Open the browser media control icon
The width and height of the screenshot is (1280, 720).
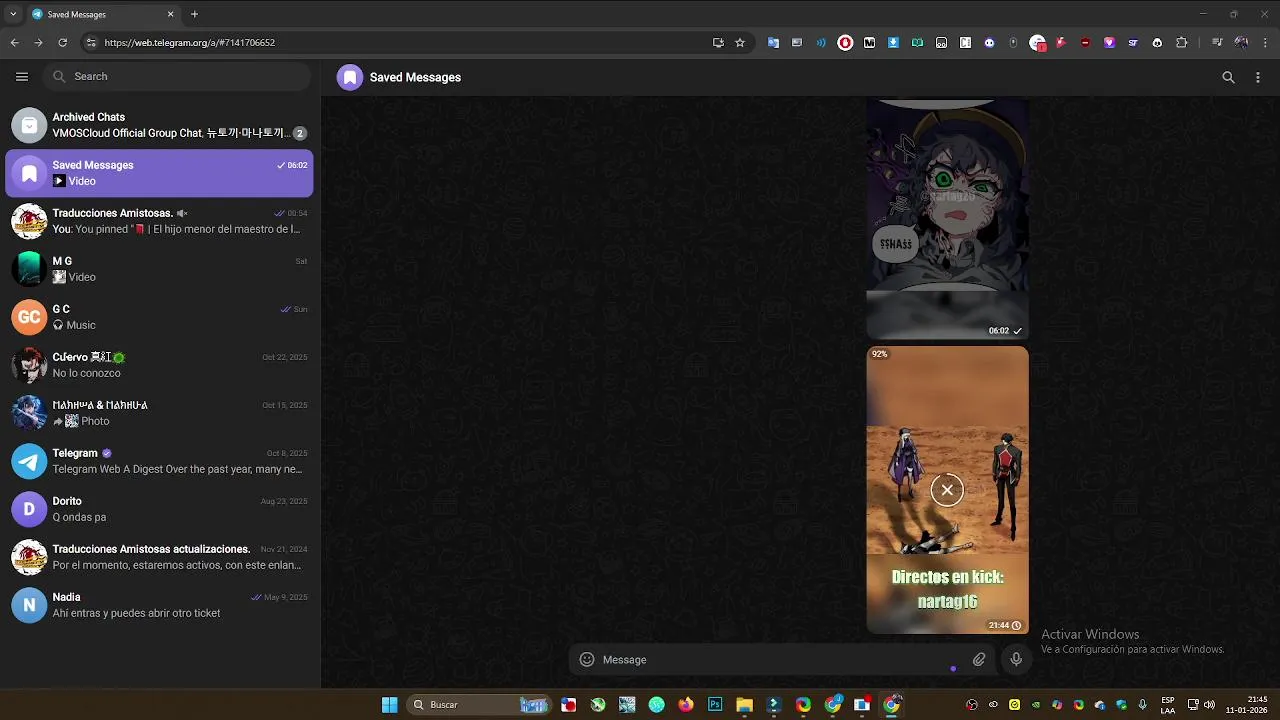(x=1217, y=43)
